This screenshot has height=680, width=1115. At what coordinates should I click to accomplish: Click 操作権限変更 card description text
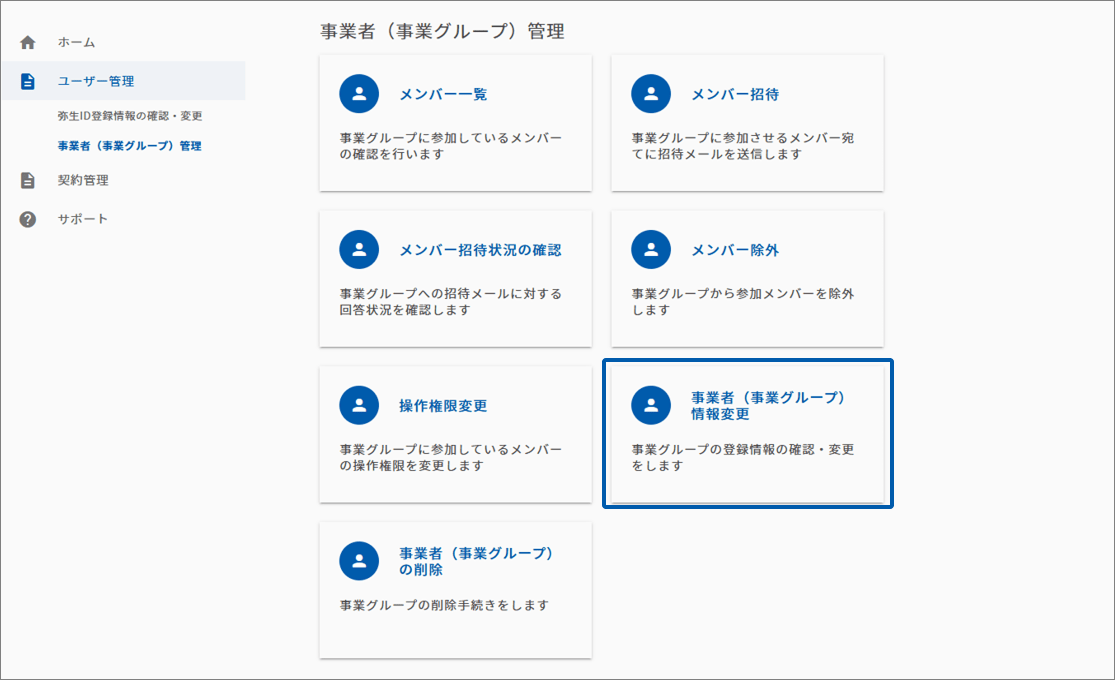[x=450, y=458]
